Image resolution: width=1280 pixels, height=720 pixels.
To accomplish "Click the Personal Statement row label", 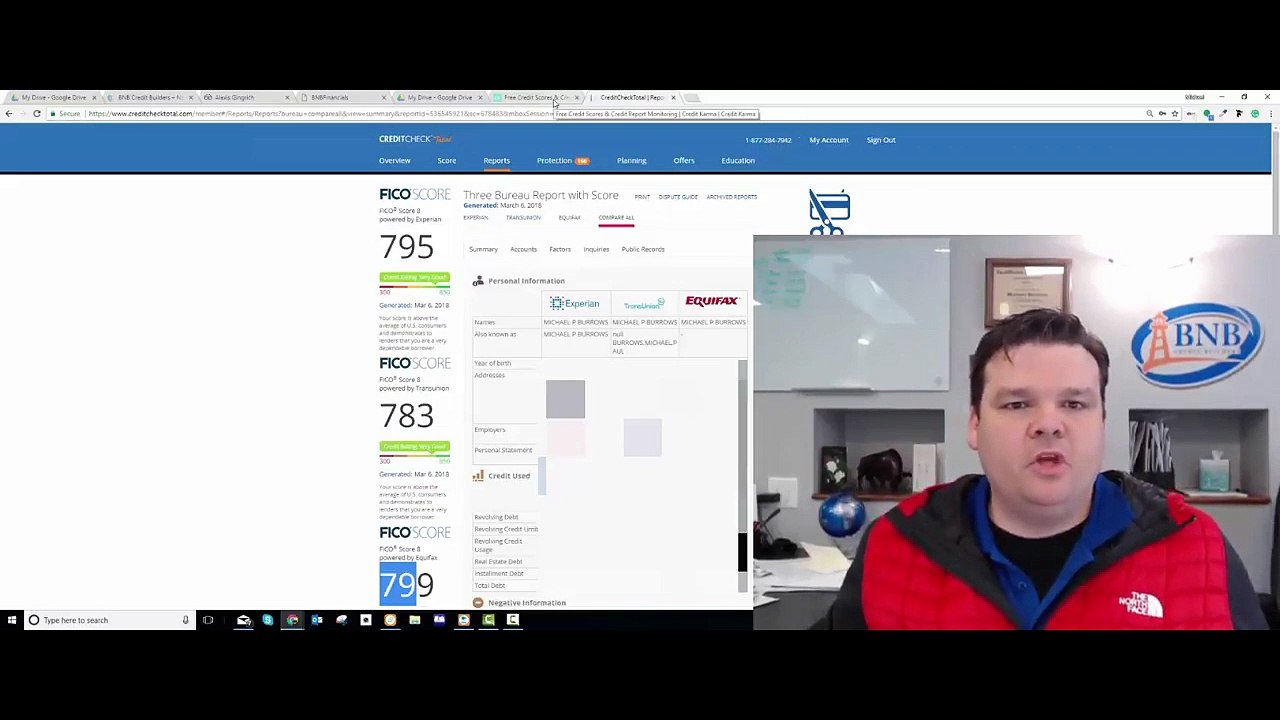I will click(x=503, y=450).
